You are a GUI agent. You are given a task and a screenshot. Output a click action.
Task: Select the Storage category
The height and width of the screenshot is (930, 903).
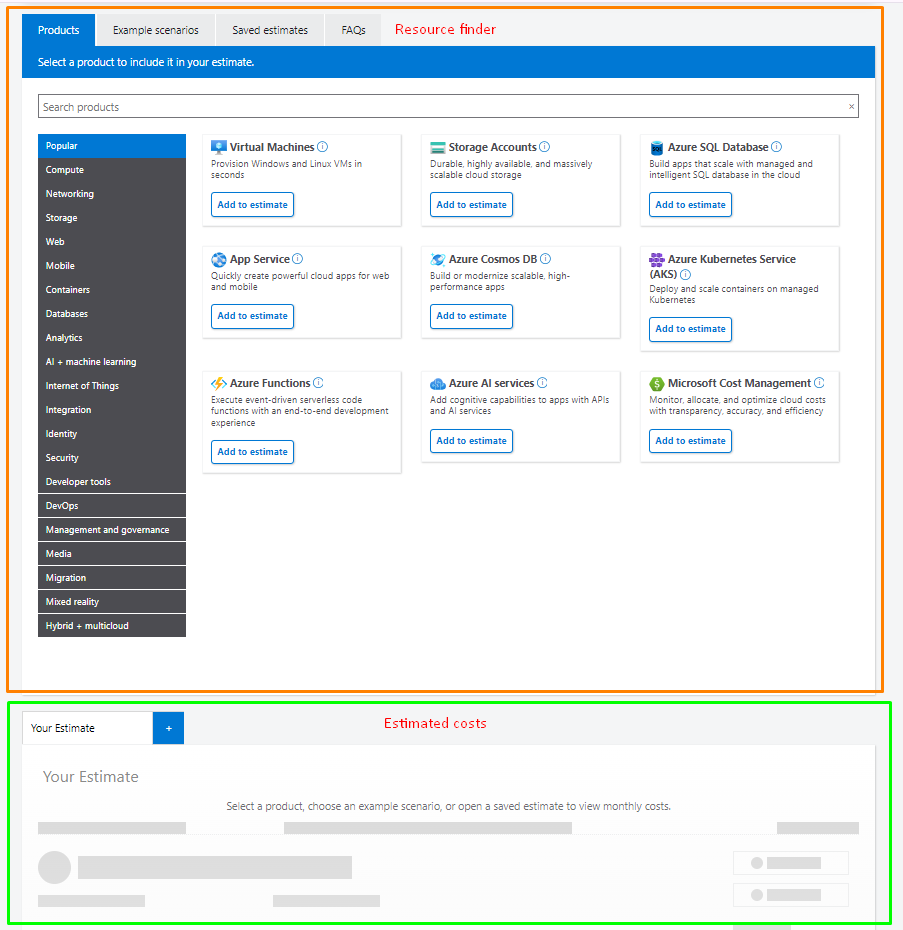point(112,218)
